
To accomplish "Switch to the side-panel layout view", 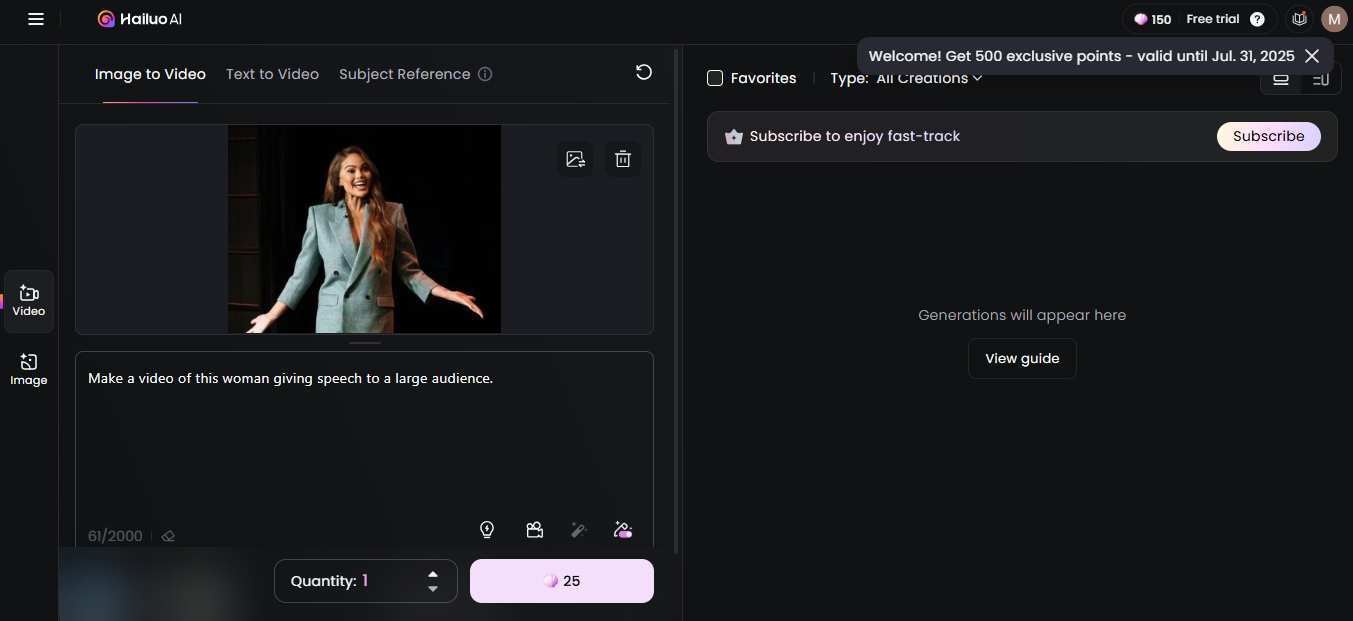I will pos(1320,78).
